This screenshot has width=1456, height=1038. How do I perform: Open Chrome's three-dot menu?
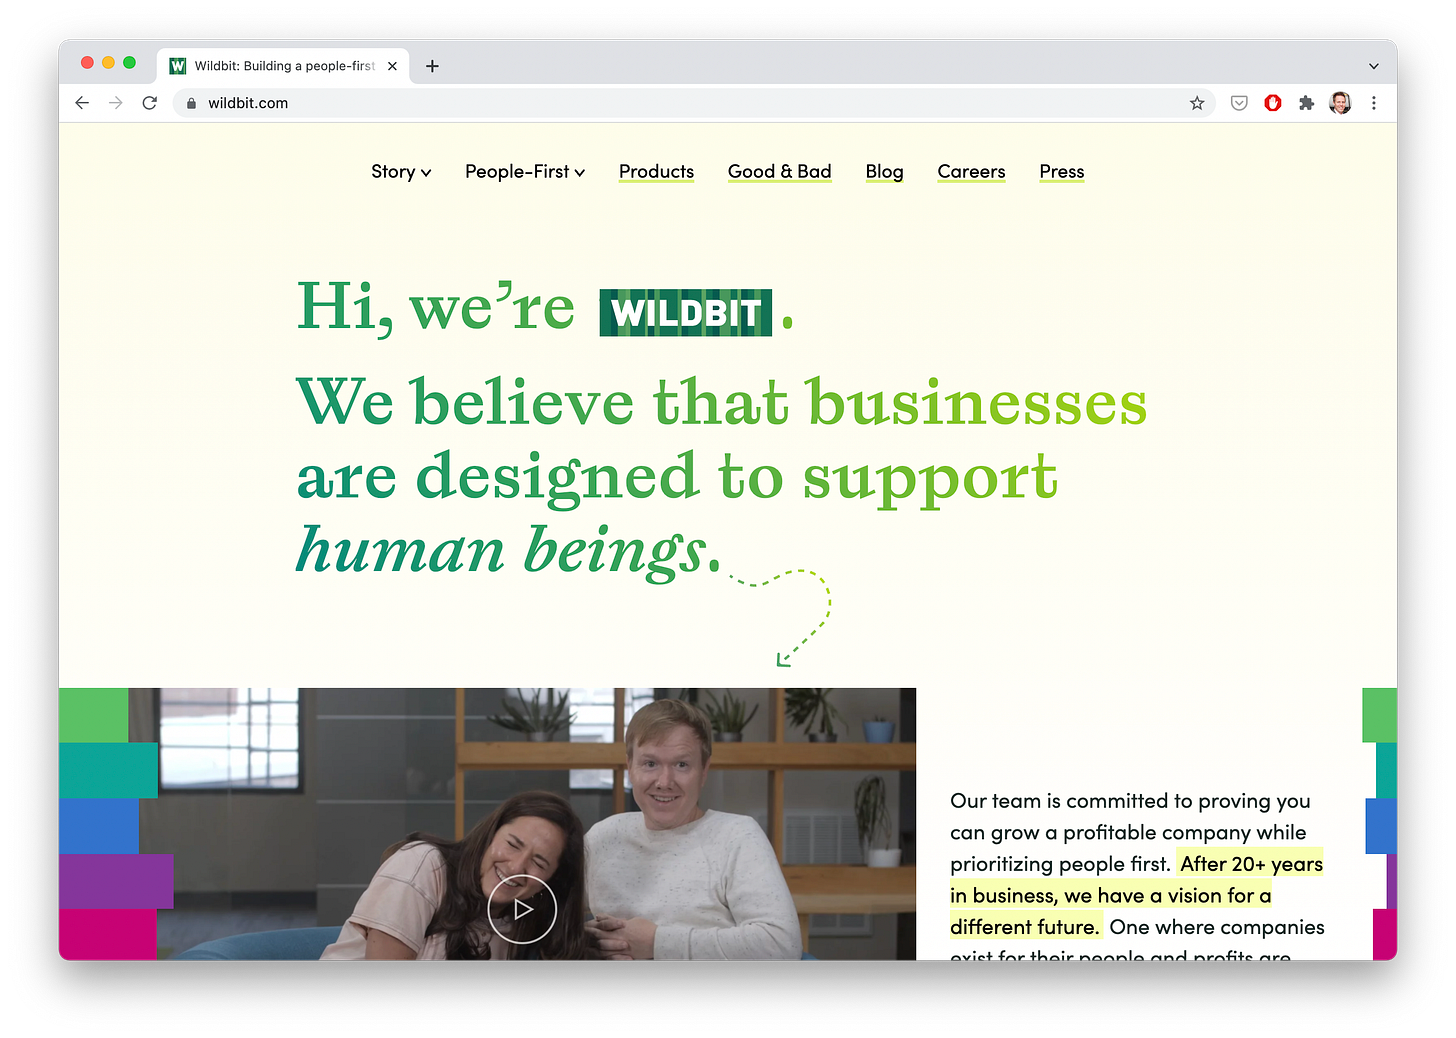[1374, 103]
